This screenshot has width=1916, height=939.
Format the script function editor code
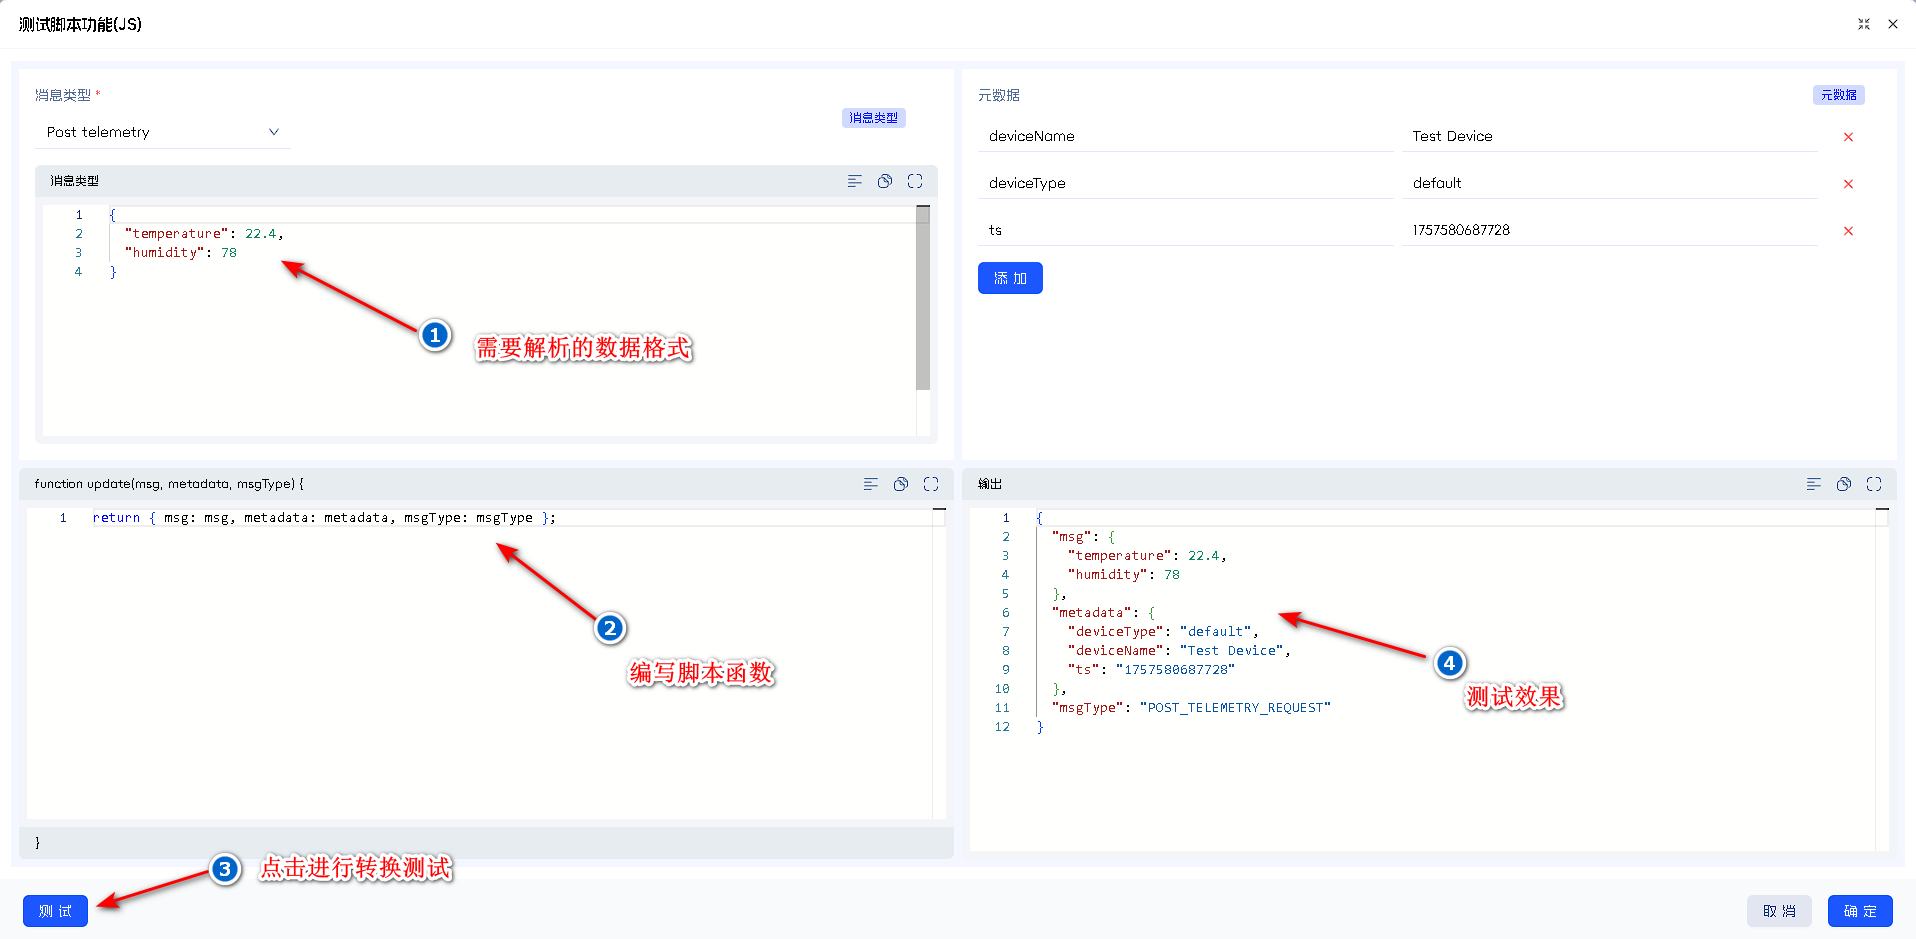tap(870, 484)
